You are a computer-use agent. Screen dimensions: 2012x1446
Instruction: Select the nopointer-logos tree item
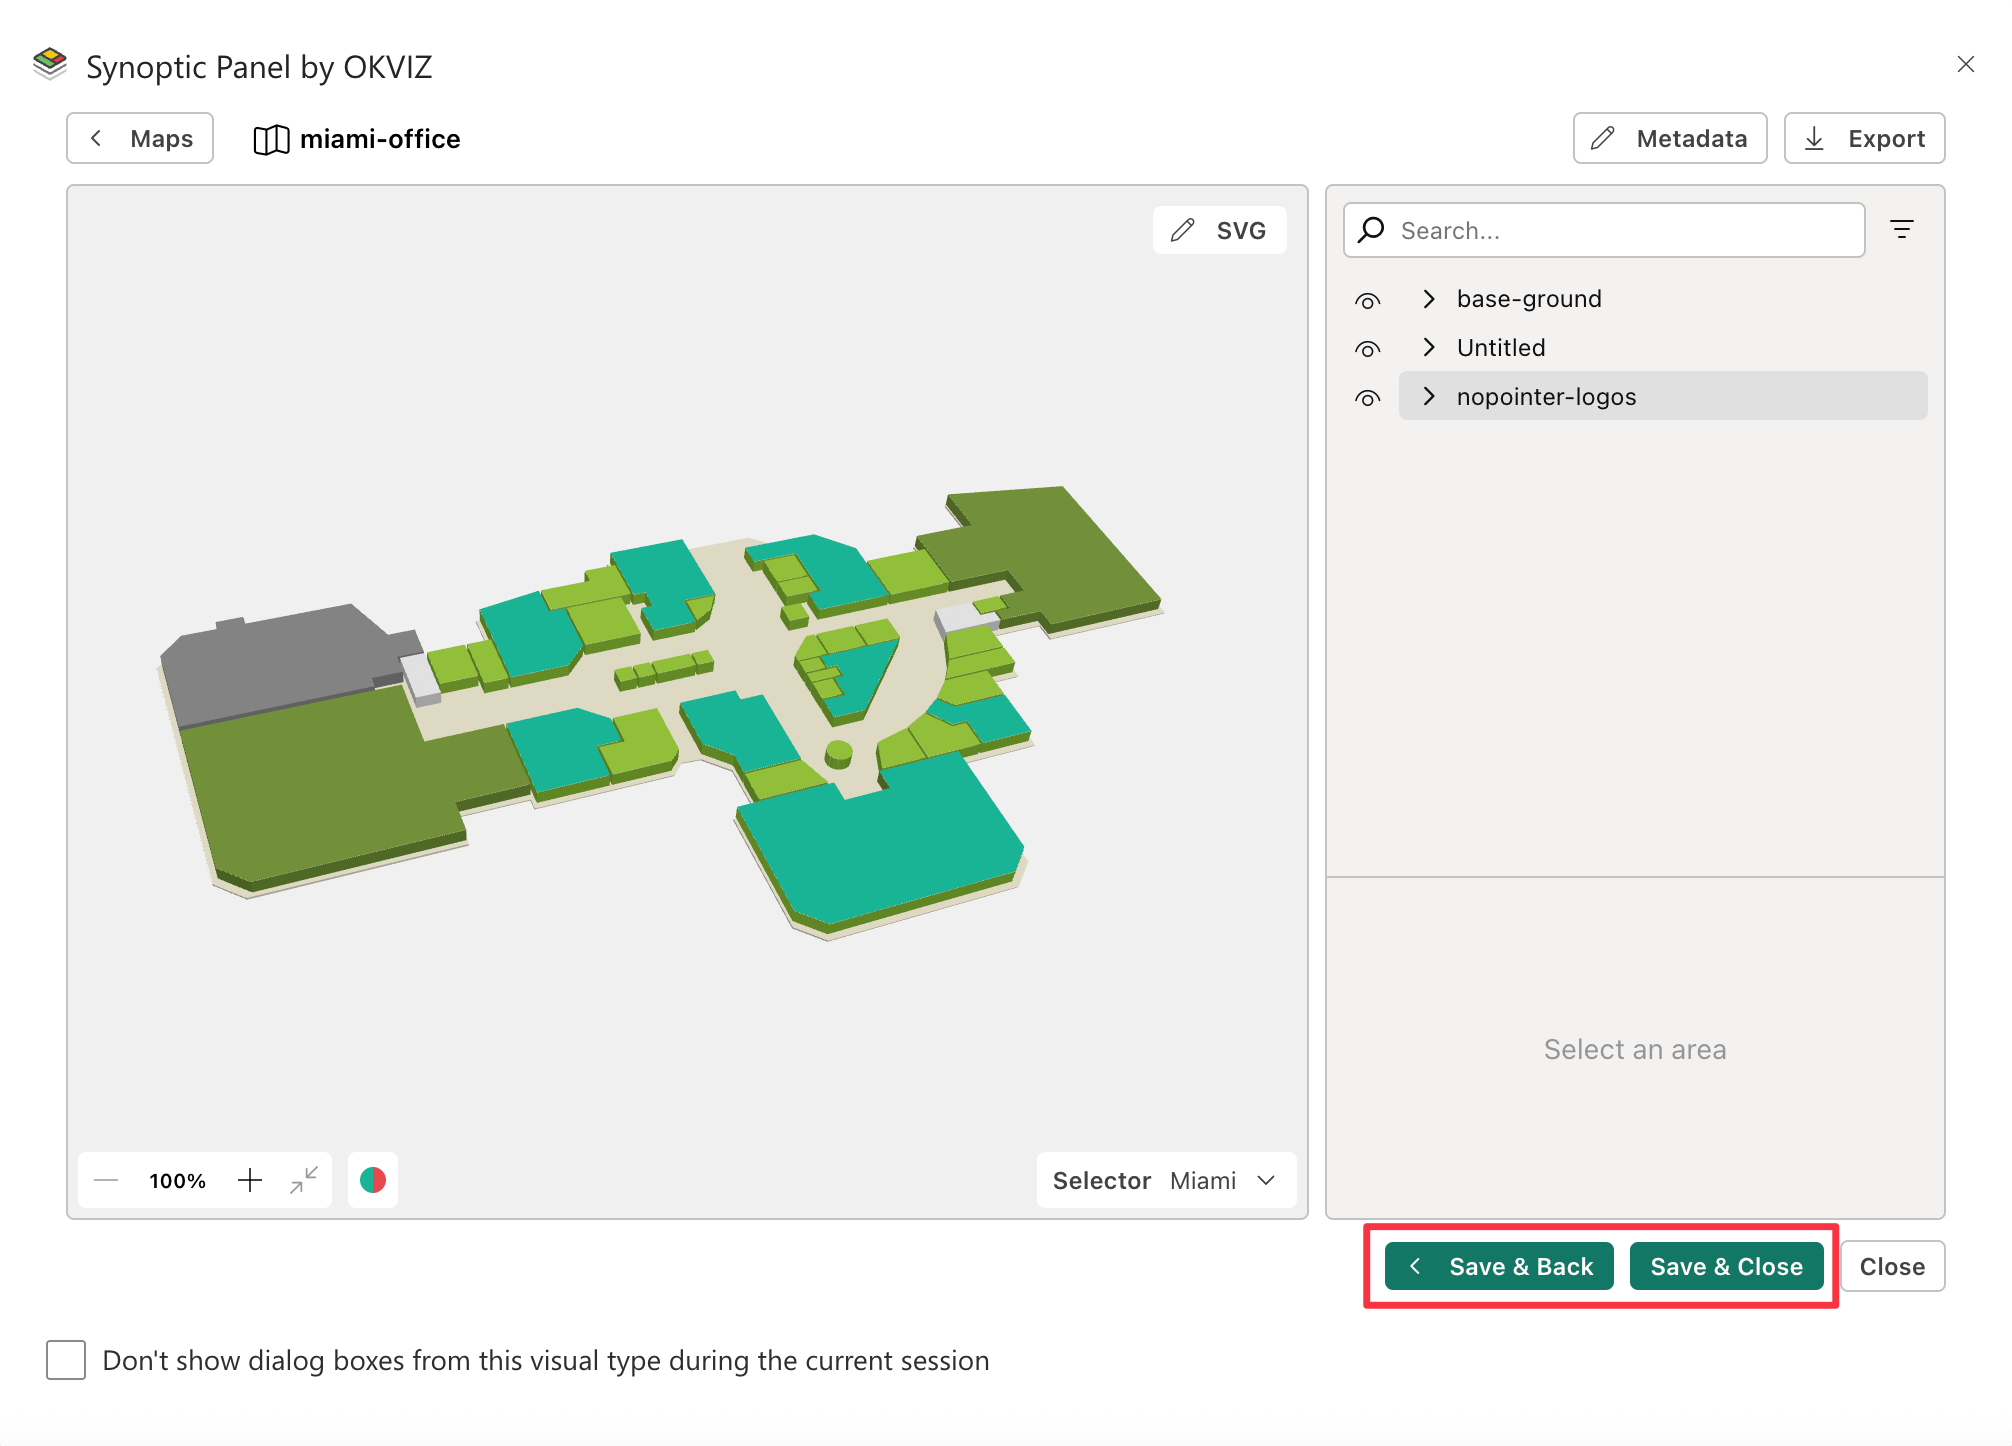[1546, 396]
